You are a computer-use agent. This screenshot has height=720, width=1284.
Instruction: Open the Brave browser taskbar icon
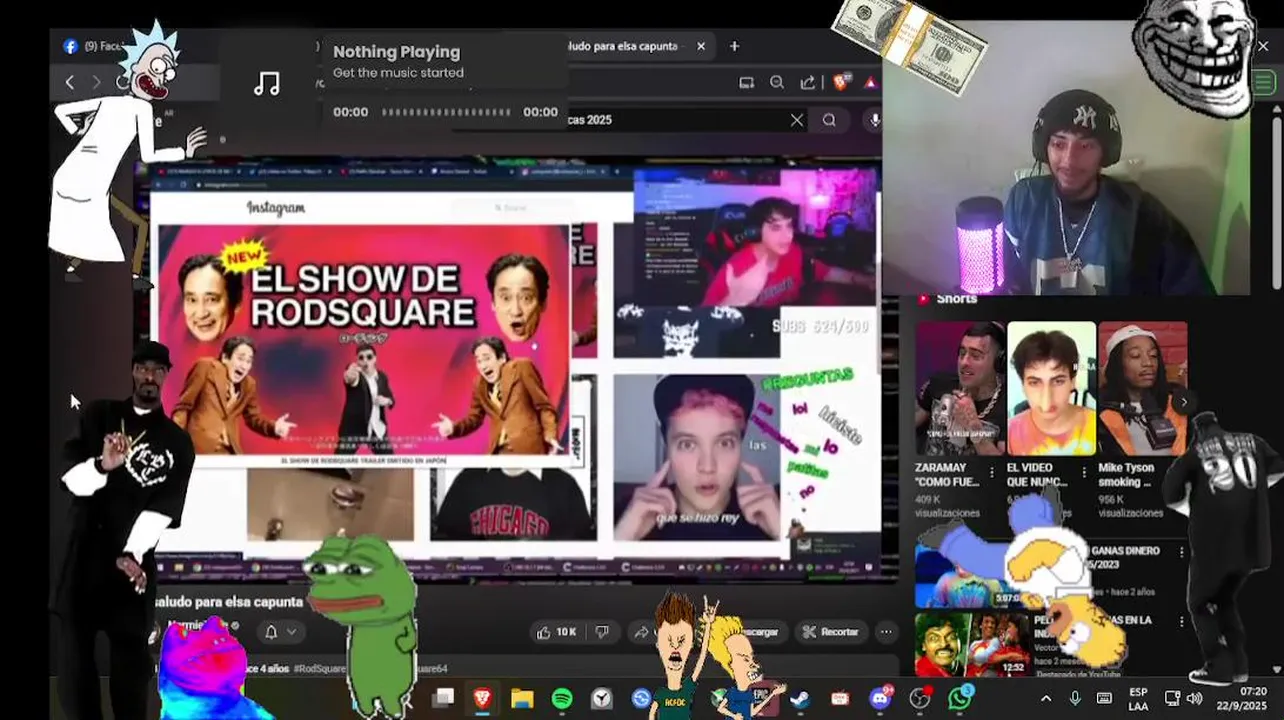click(x=482, y=698)
